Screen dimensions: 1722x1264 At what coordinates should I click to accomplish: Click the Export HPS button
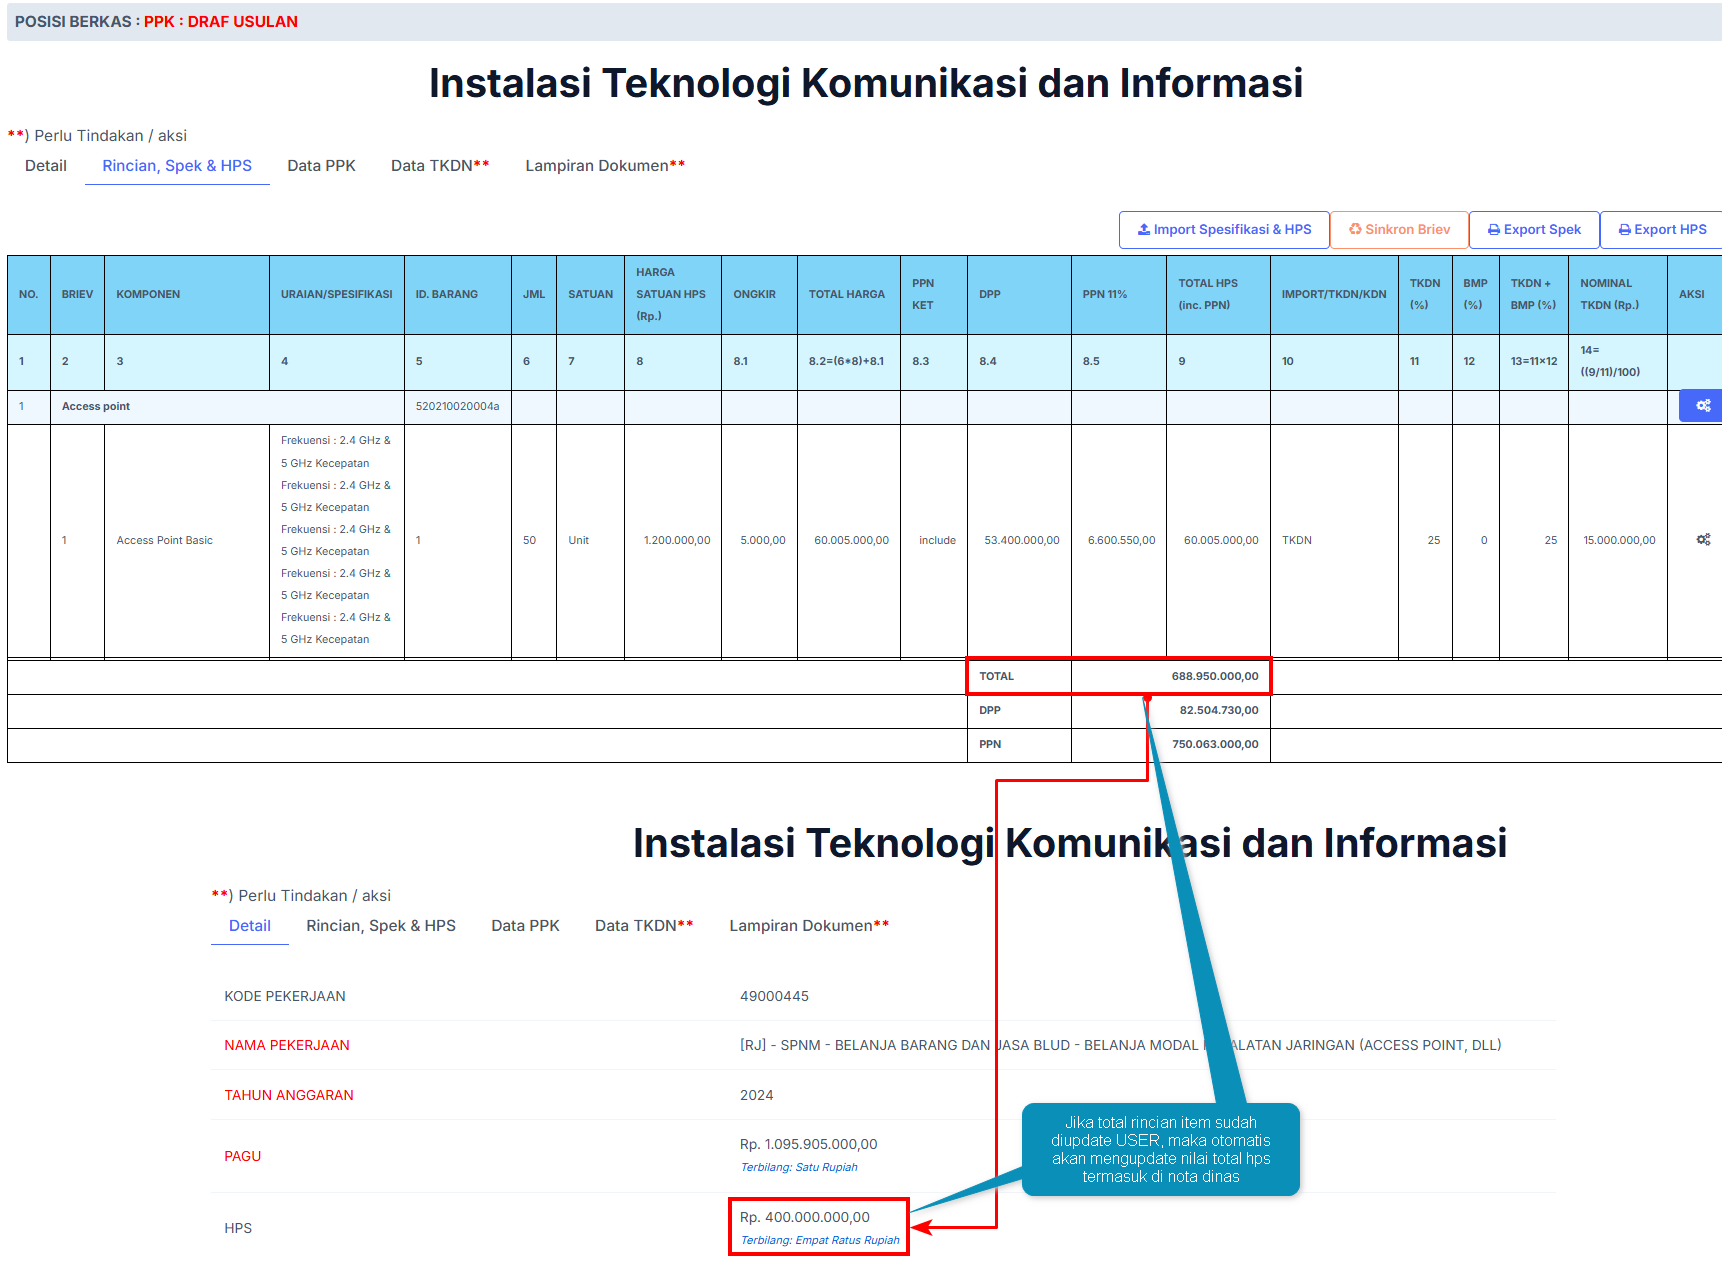1661,230
